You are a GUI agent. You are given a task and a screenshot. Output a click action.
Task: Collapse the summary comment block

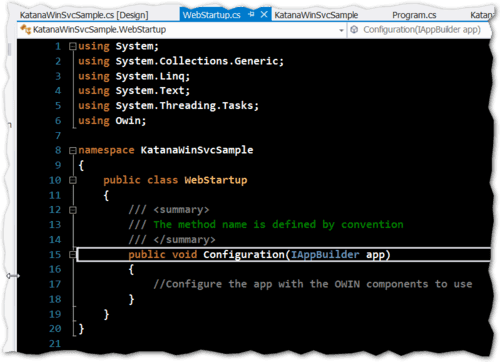coord(73,210)
